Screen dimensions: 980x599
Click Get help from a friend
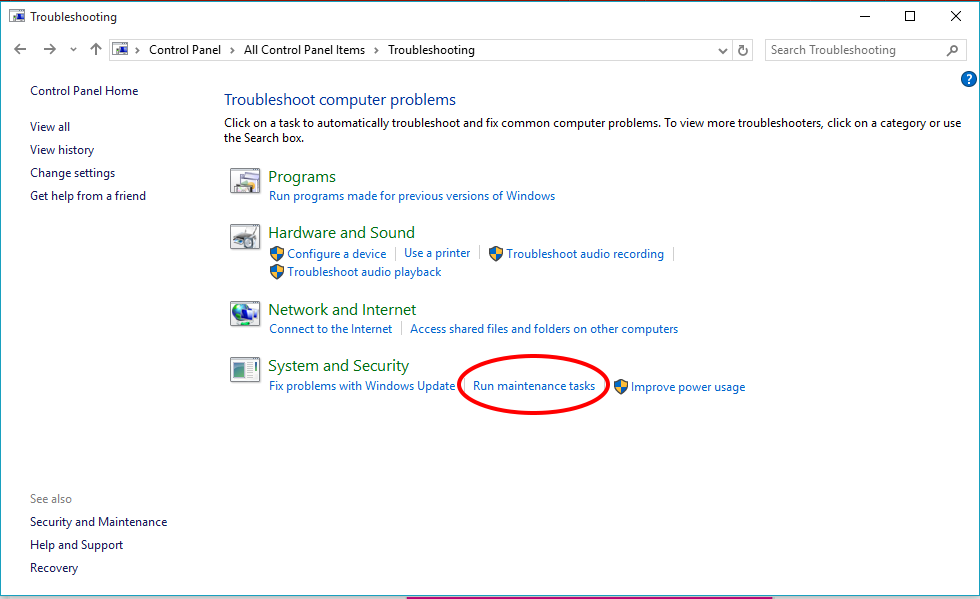pos(88,196)
